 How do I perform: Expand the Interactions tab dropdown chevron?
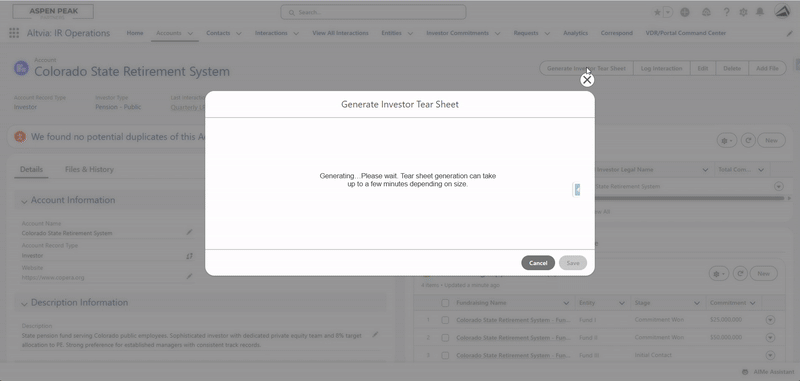coord(296,34)
